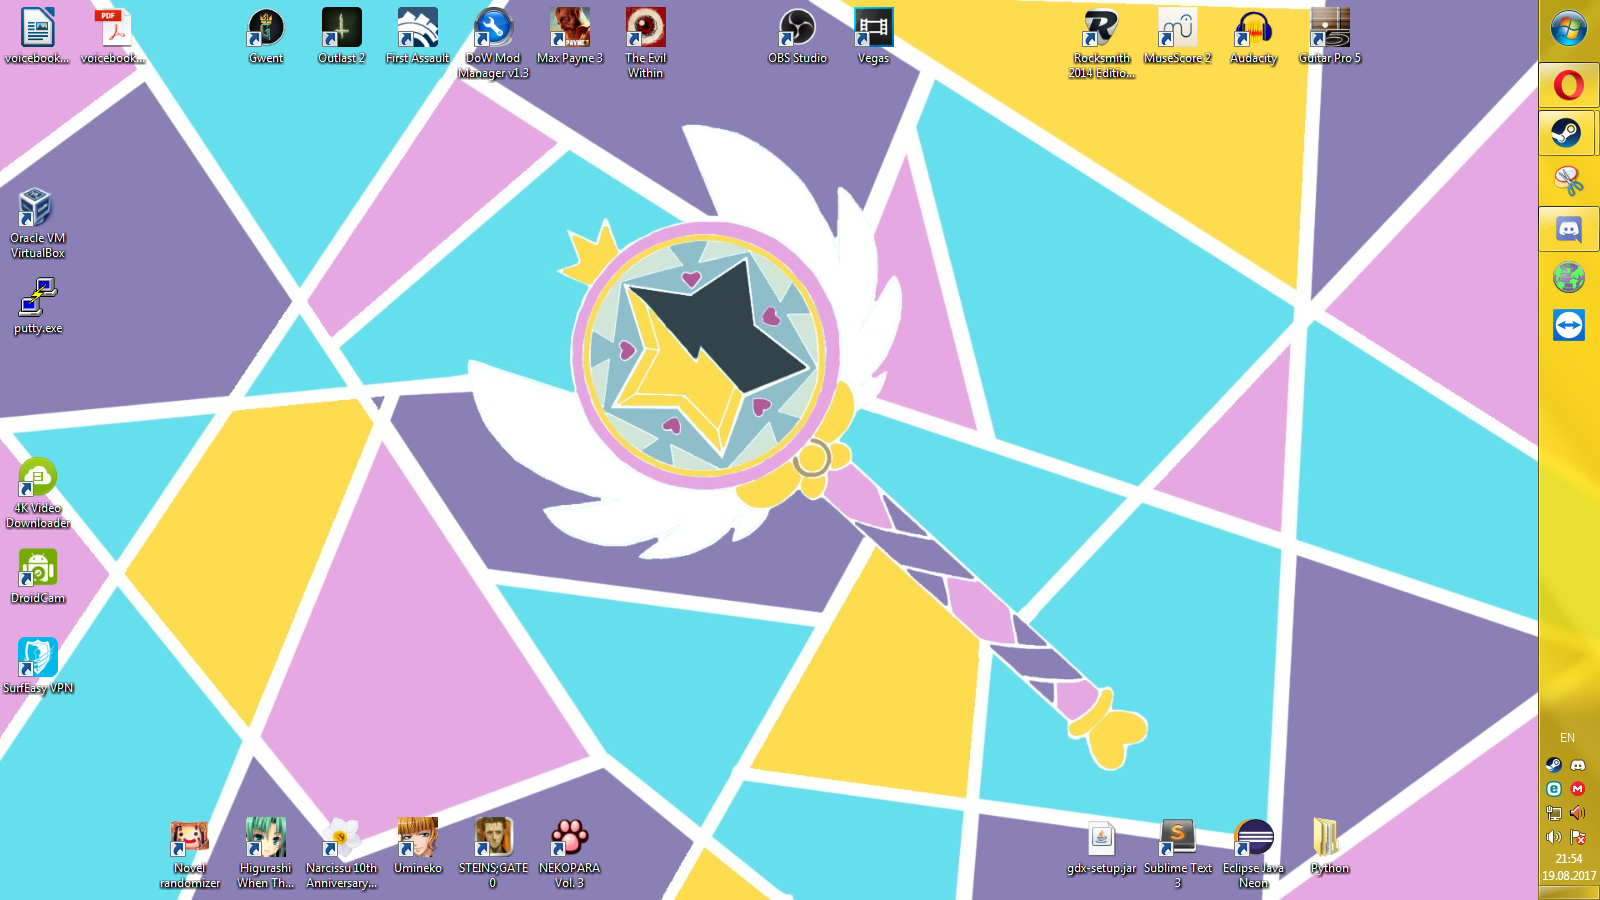The width and height of the screenshot is (1600, 900).
Task: Open the ESET antivirus tray icon
Action: (x=1554, y=789)
